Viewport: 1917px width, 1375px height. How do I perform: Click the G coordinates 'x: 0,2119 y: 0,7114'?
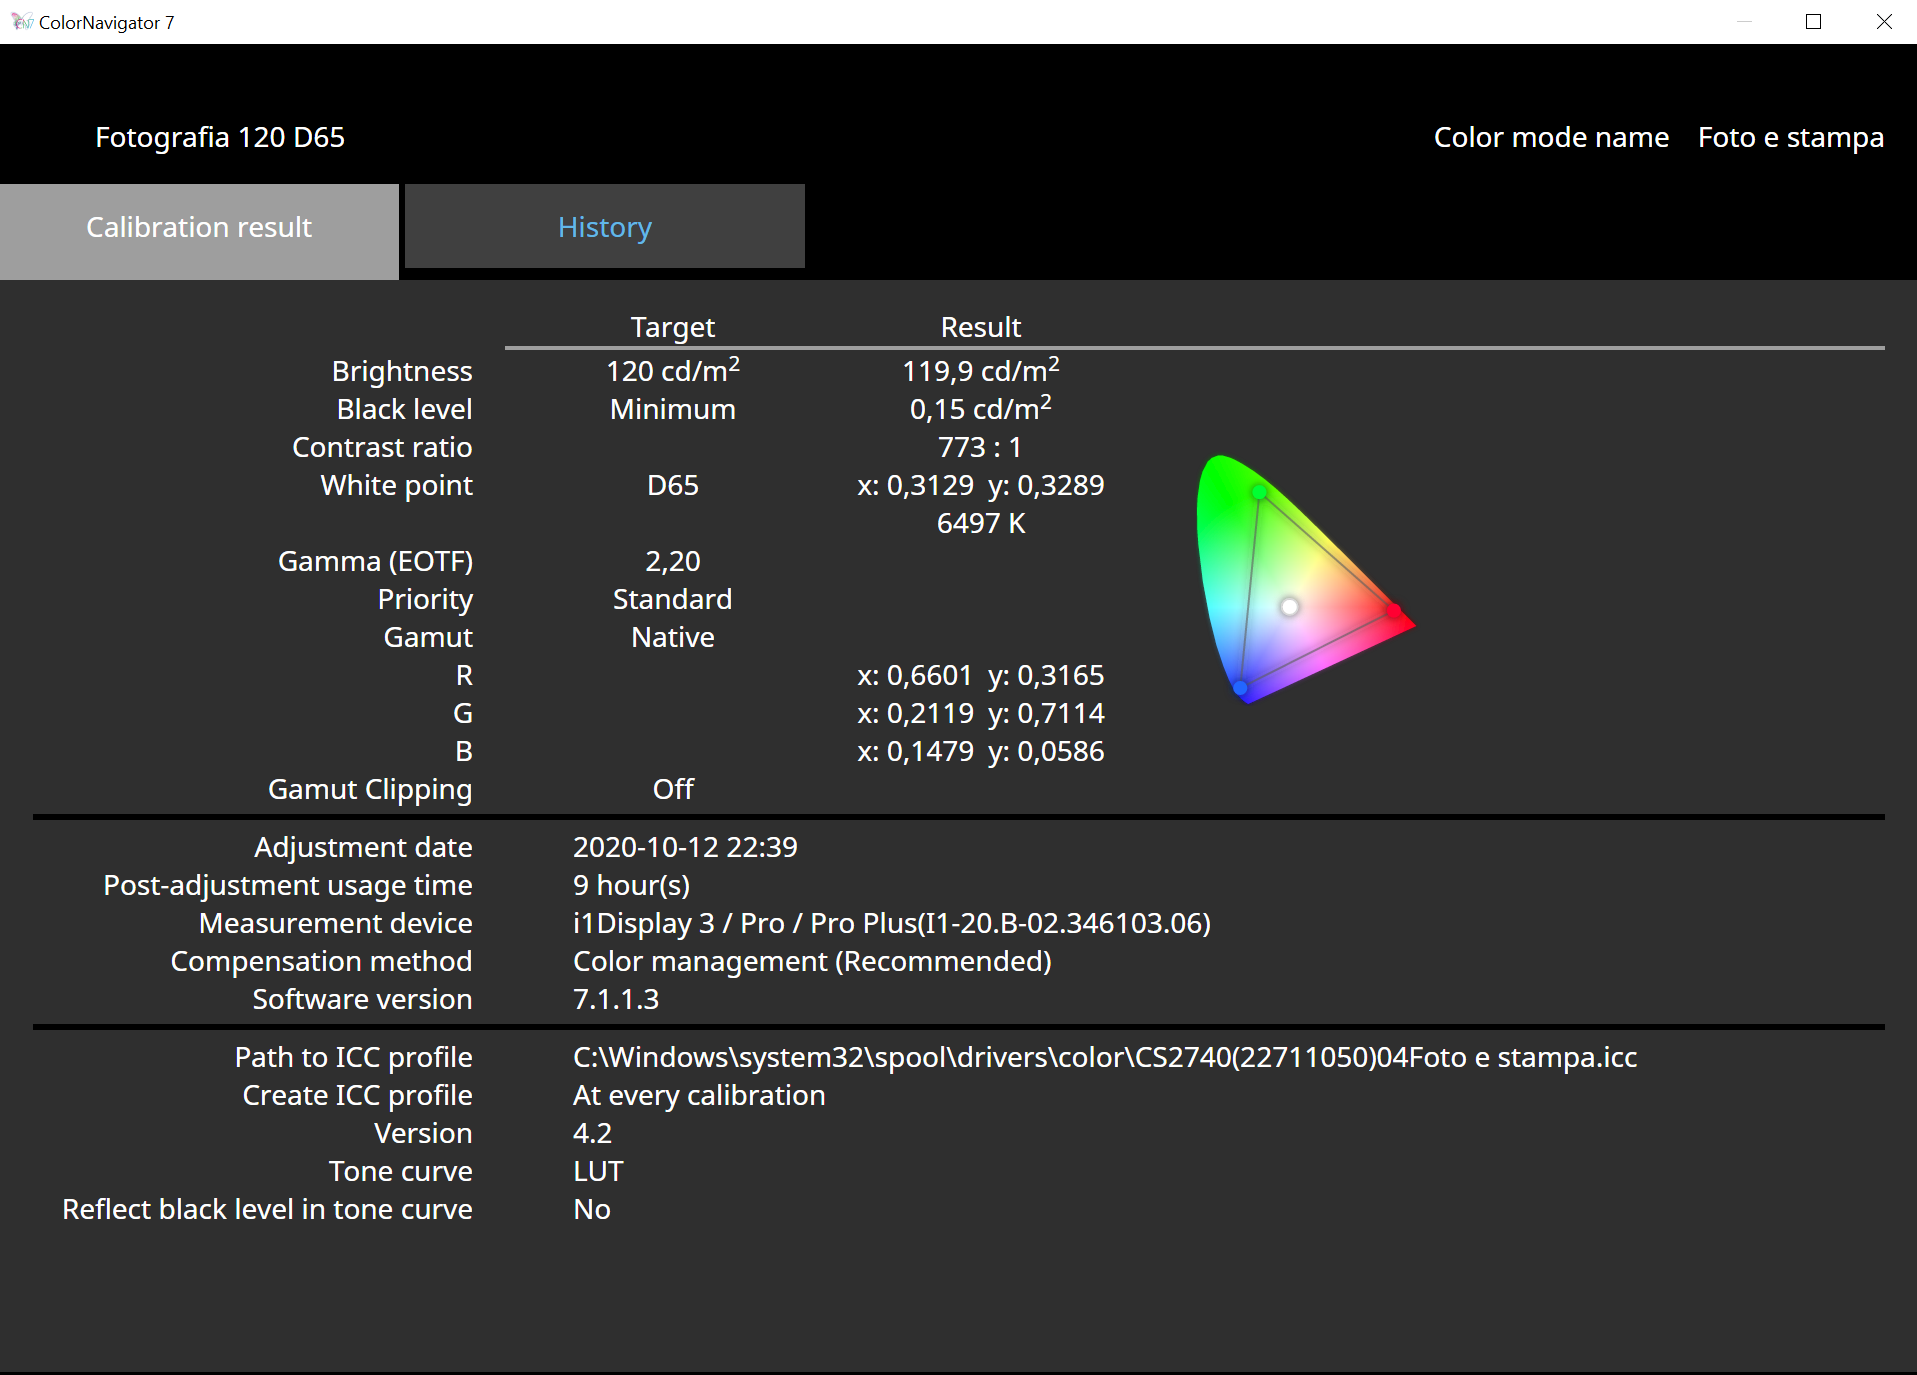pos(981,713)
